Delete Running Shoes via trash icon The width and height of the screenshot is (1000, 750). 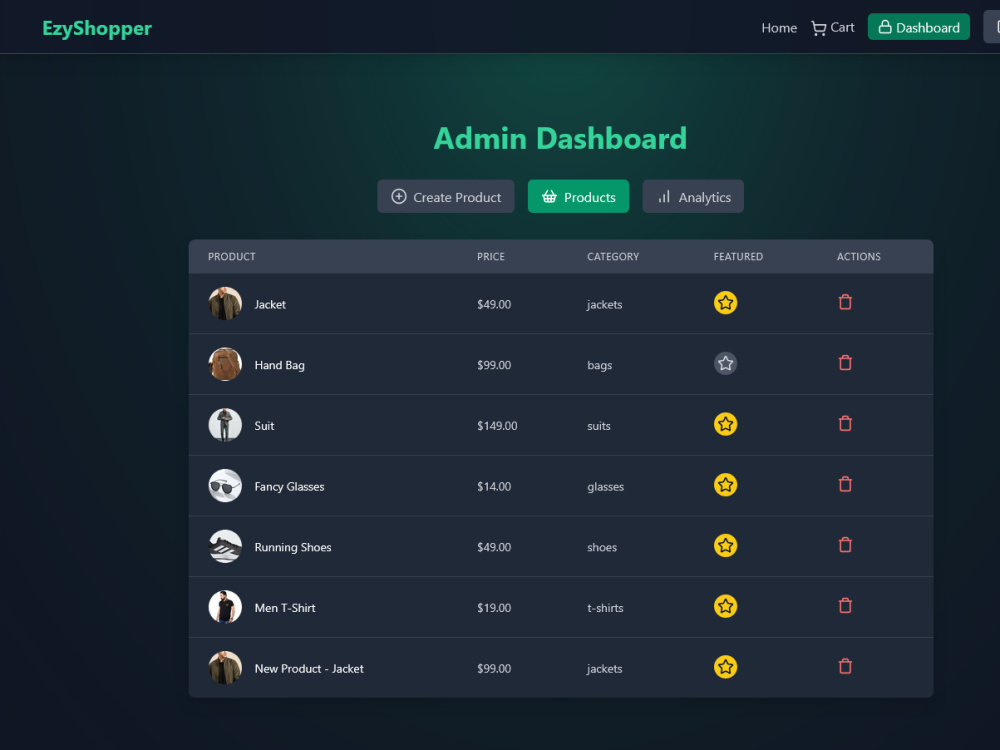pos(845,545)
